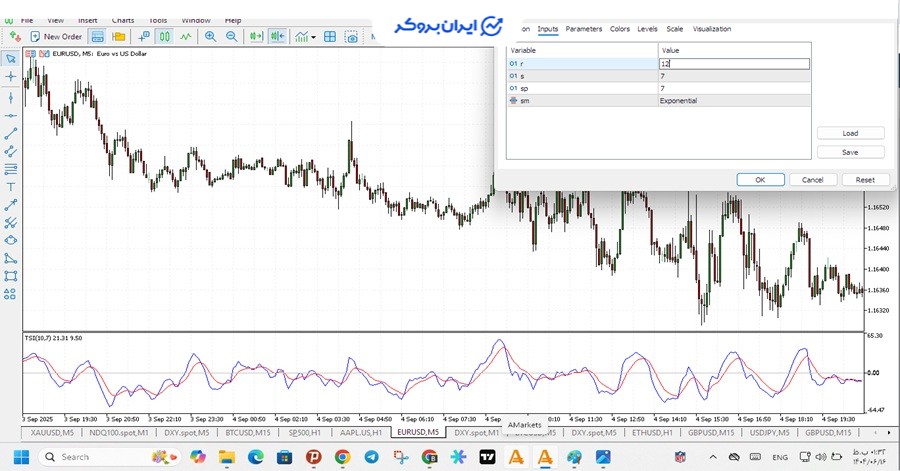Image resolution: width=900 pixels, height=471 pixels.
Task: Zoom in on the chart
Action: click(x=211, y=37)
